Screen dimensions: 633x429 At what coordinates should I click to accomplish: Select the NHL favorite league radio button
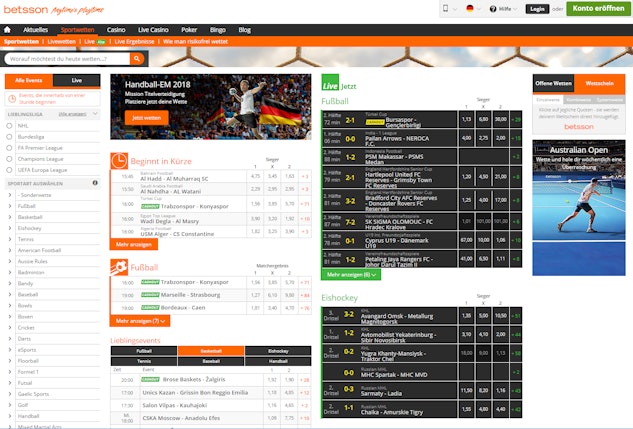coord(9,126)
